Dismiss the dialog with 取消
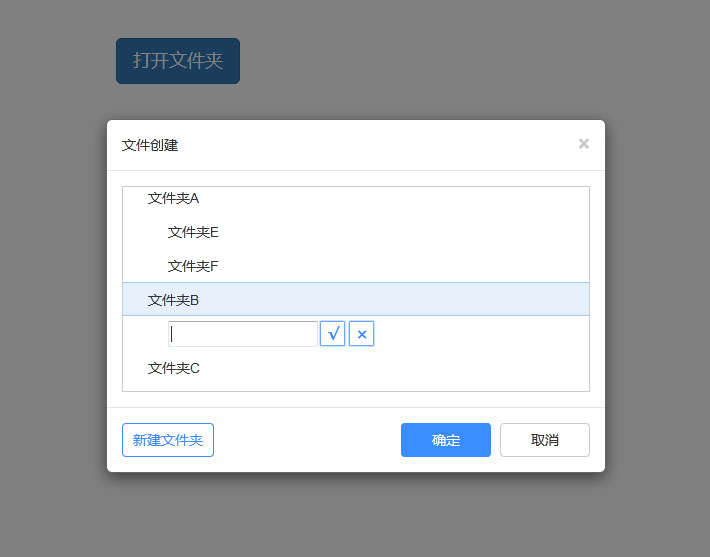This screenshot has width=710, height=557. point(545,440)
